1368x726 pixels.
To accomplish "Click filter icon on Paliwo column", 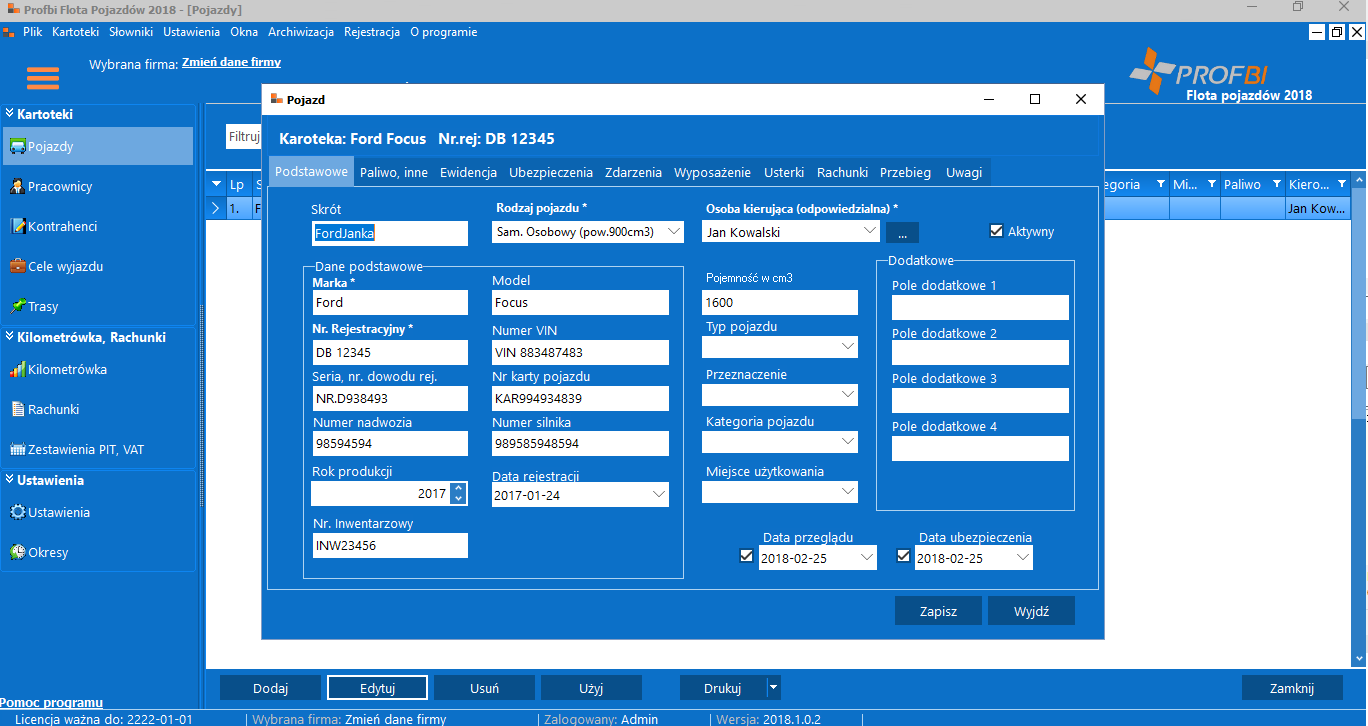I will tap(1275, 184).
